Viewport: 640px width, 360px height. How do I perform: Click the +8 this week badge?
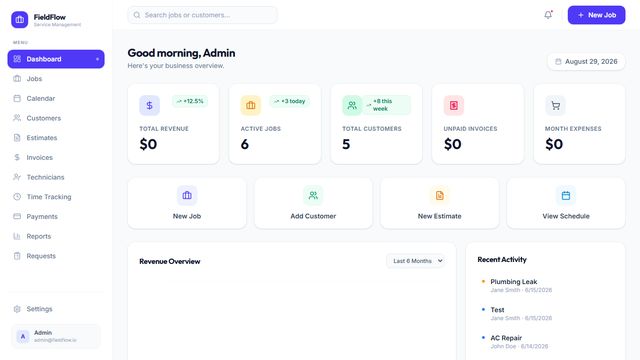click(386, 105)
